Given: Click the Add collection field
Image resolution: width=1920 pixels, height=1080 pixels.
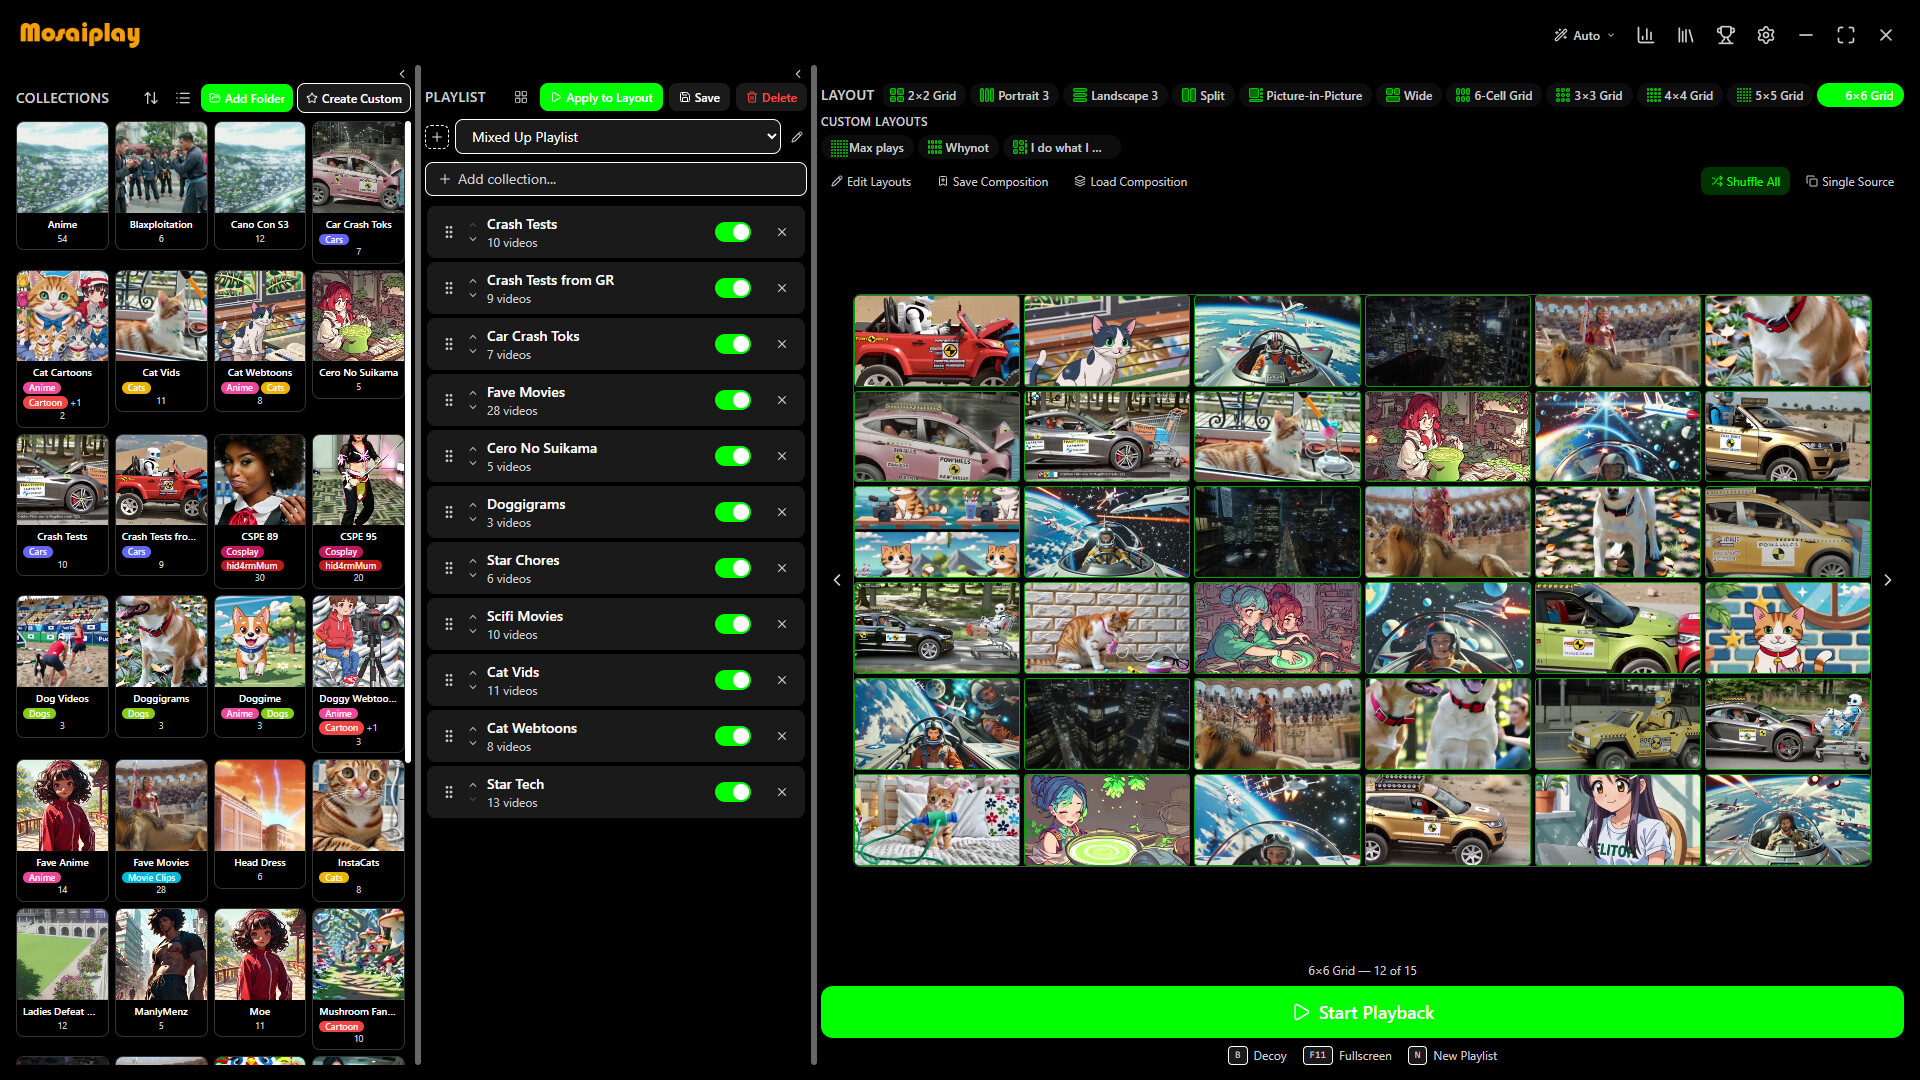Looking at the screenshot, I should 615,179.
